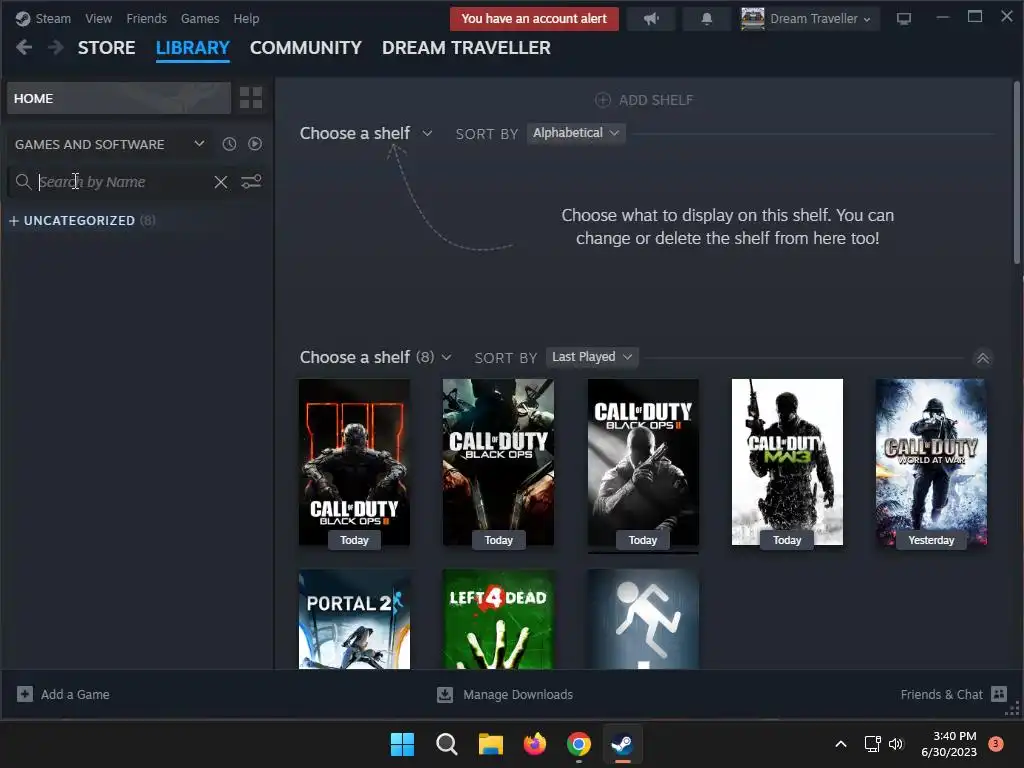Open the Friends menu
The width and height of the screenshot is (1024, 768).
pyautogui.click(x=146, y=18)
